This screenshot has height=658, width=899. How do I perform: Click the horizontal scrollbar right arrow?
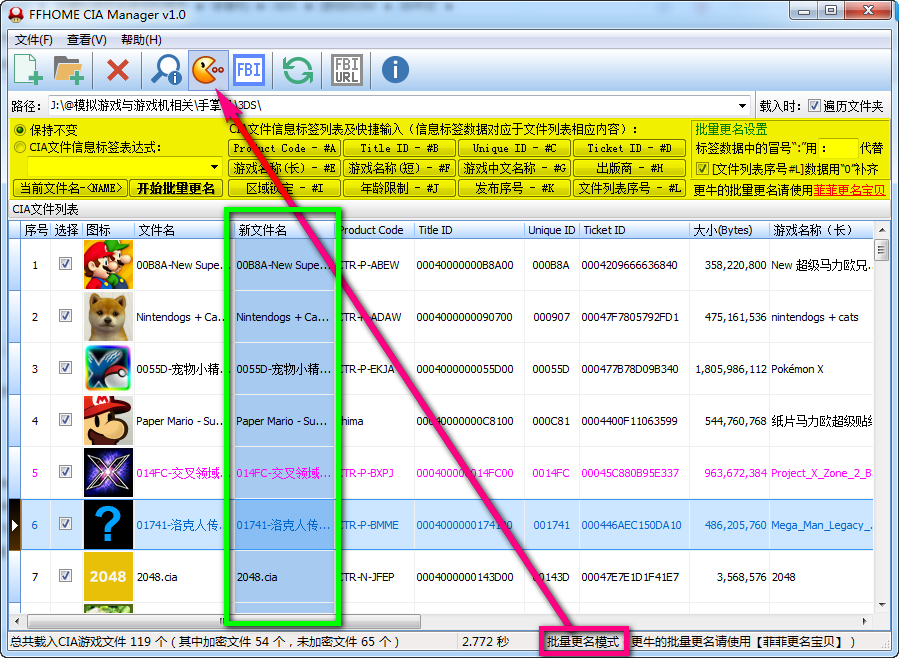coord(865,621)
